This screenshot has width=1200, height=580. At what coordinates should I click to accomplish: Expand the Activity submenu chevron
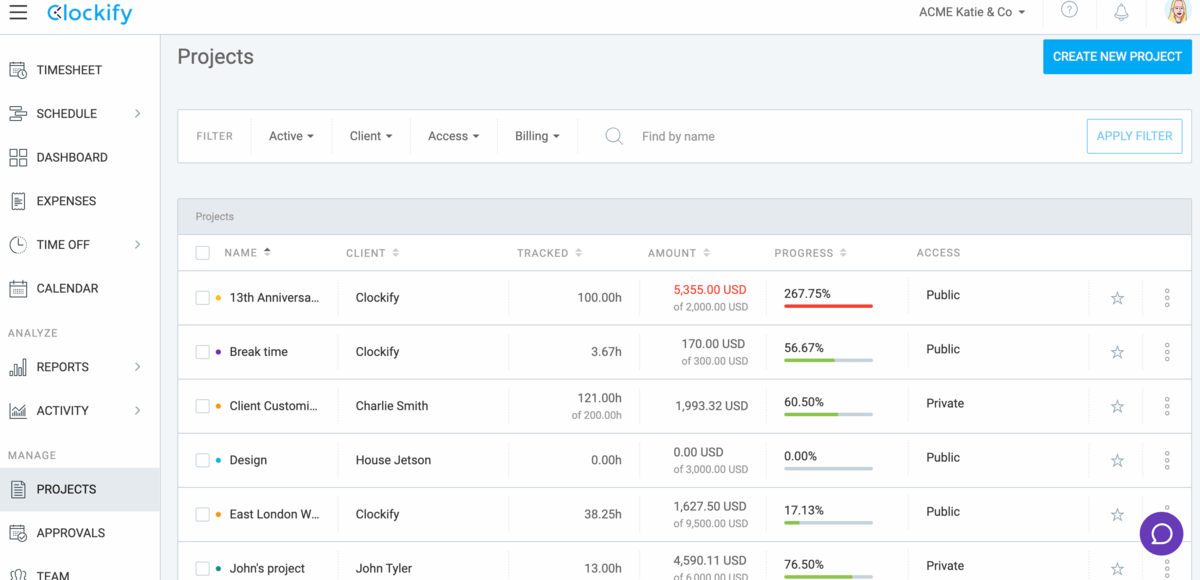137,411
